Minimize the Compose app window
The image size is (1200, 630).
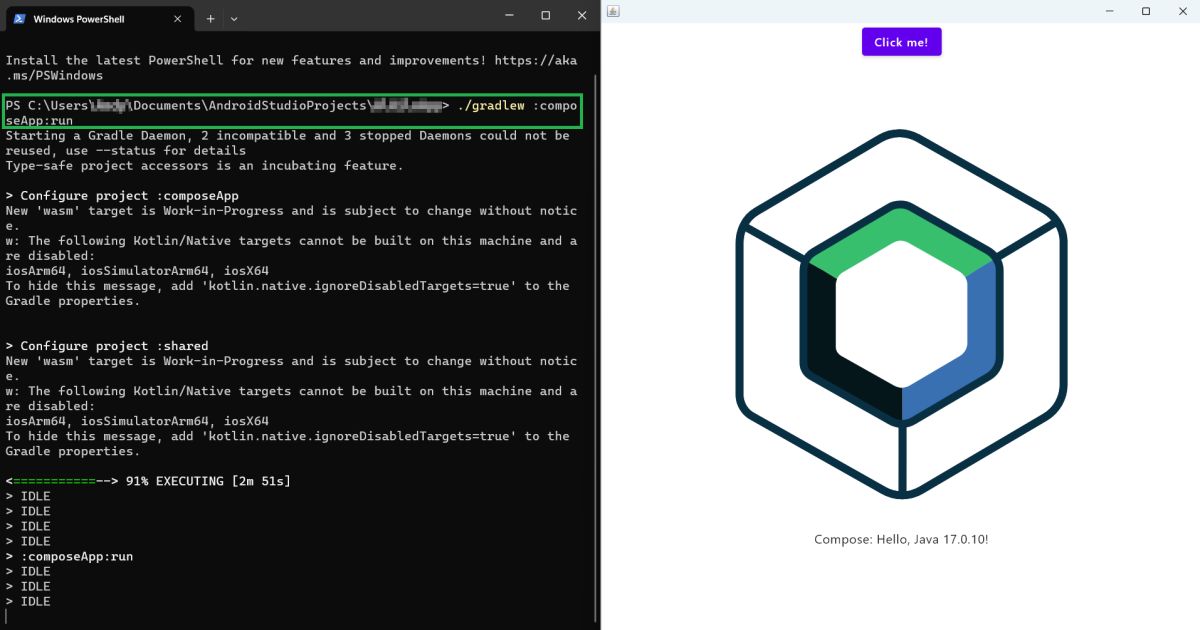coord(1110,11)
